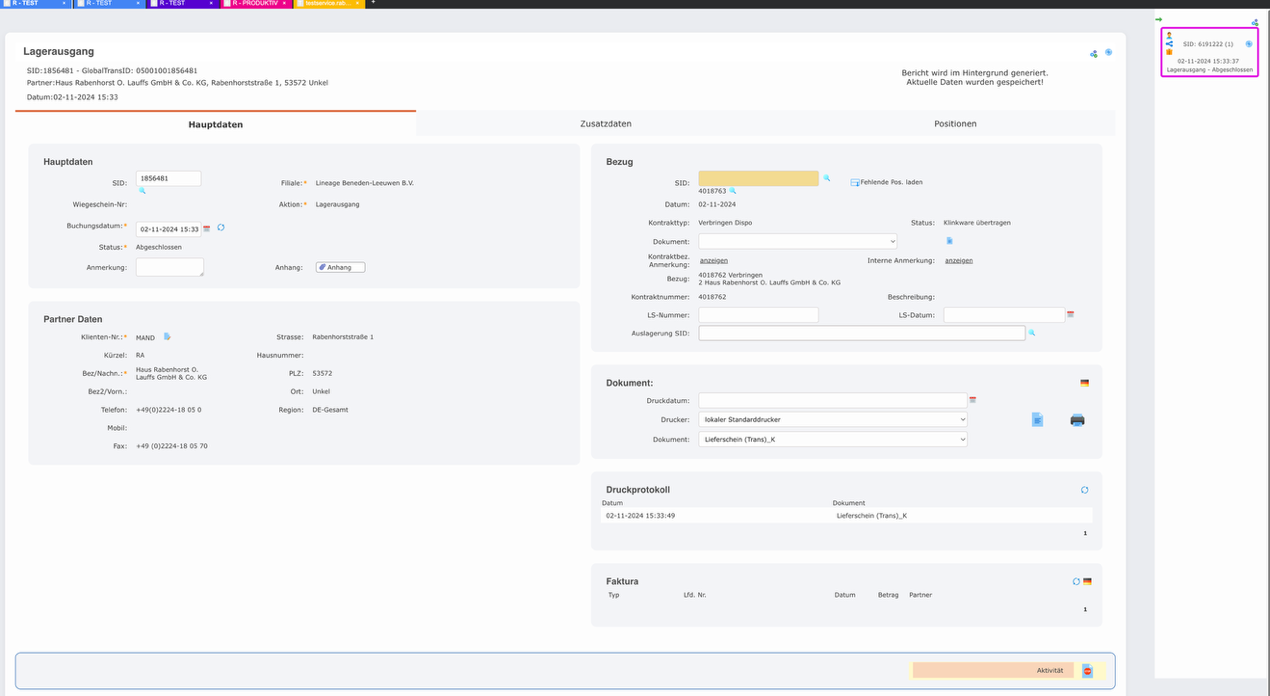
Task: Open the Positionen tab
Action: tap(955, 124)
